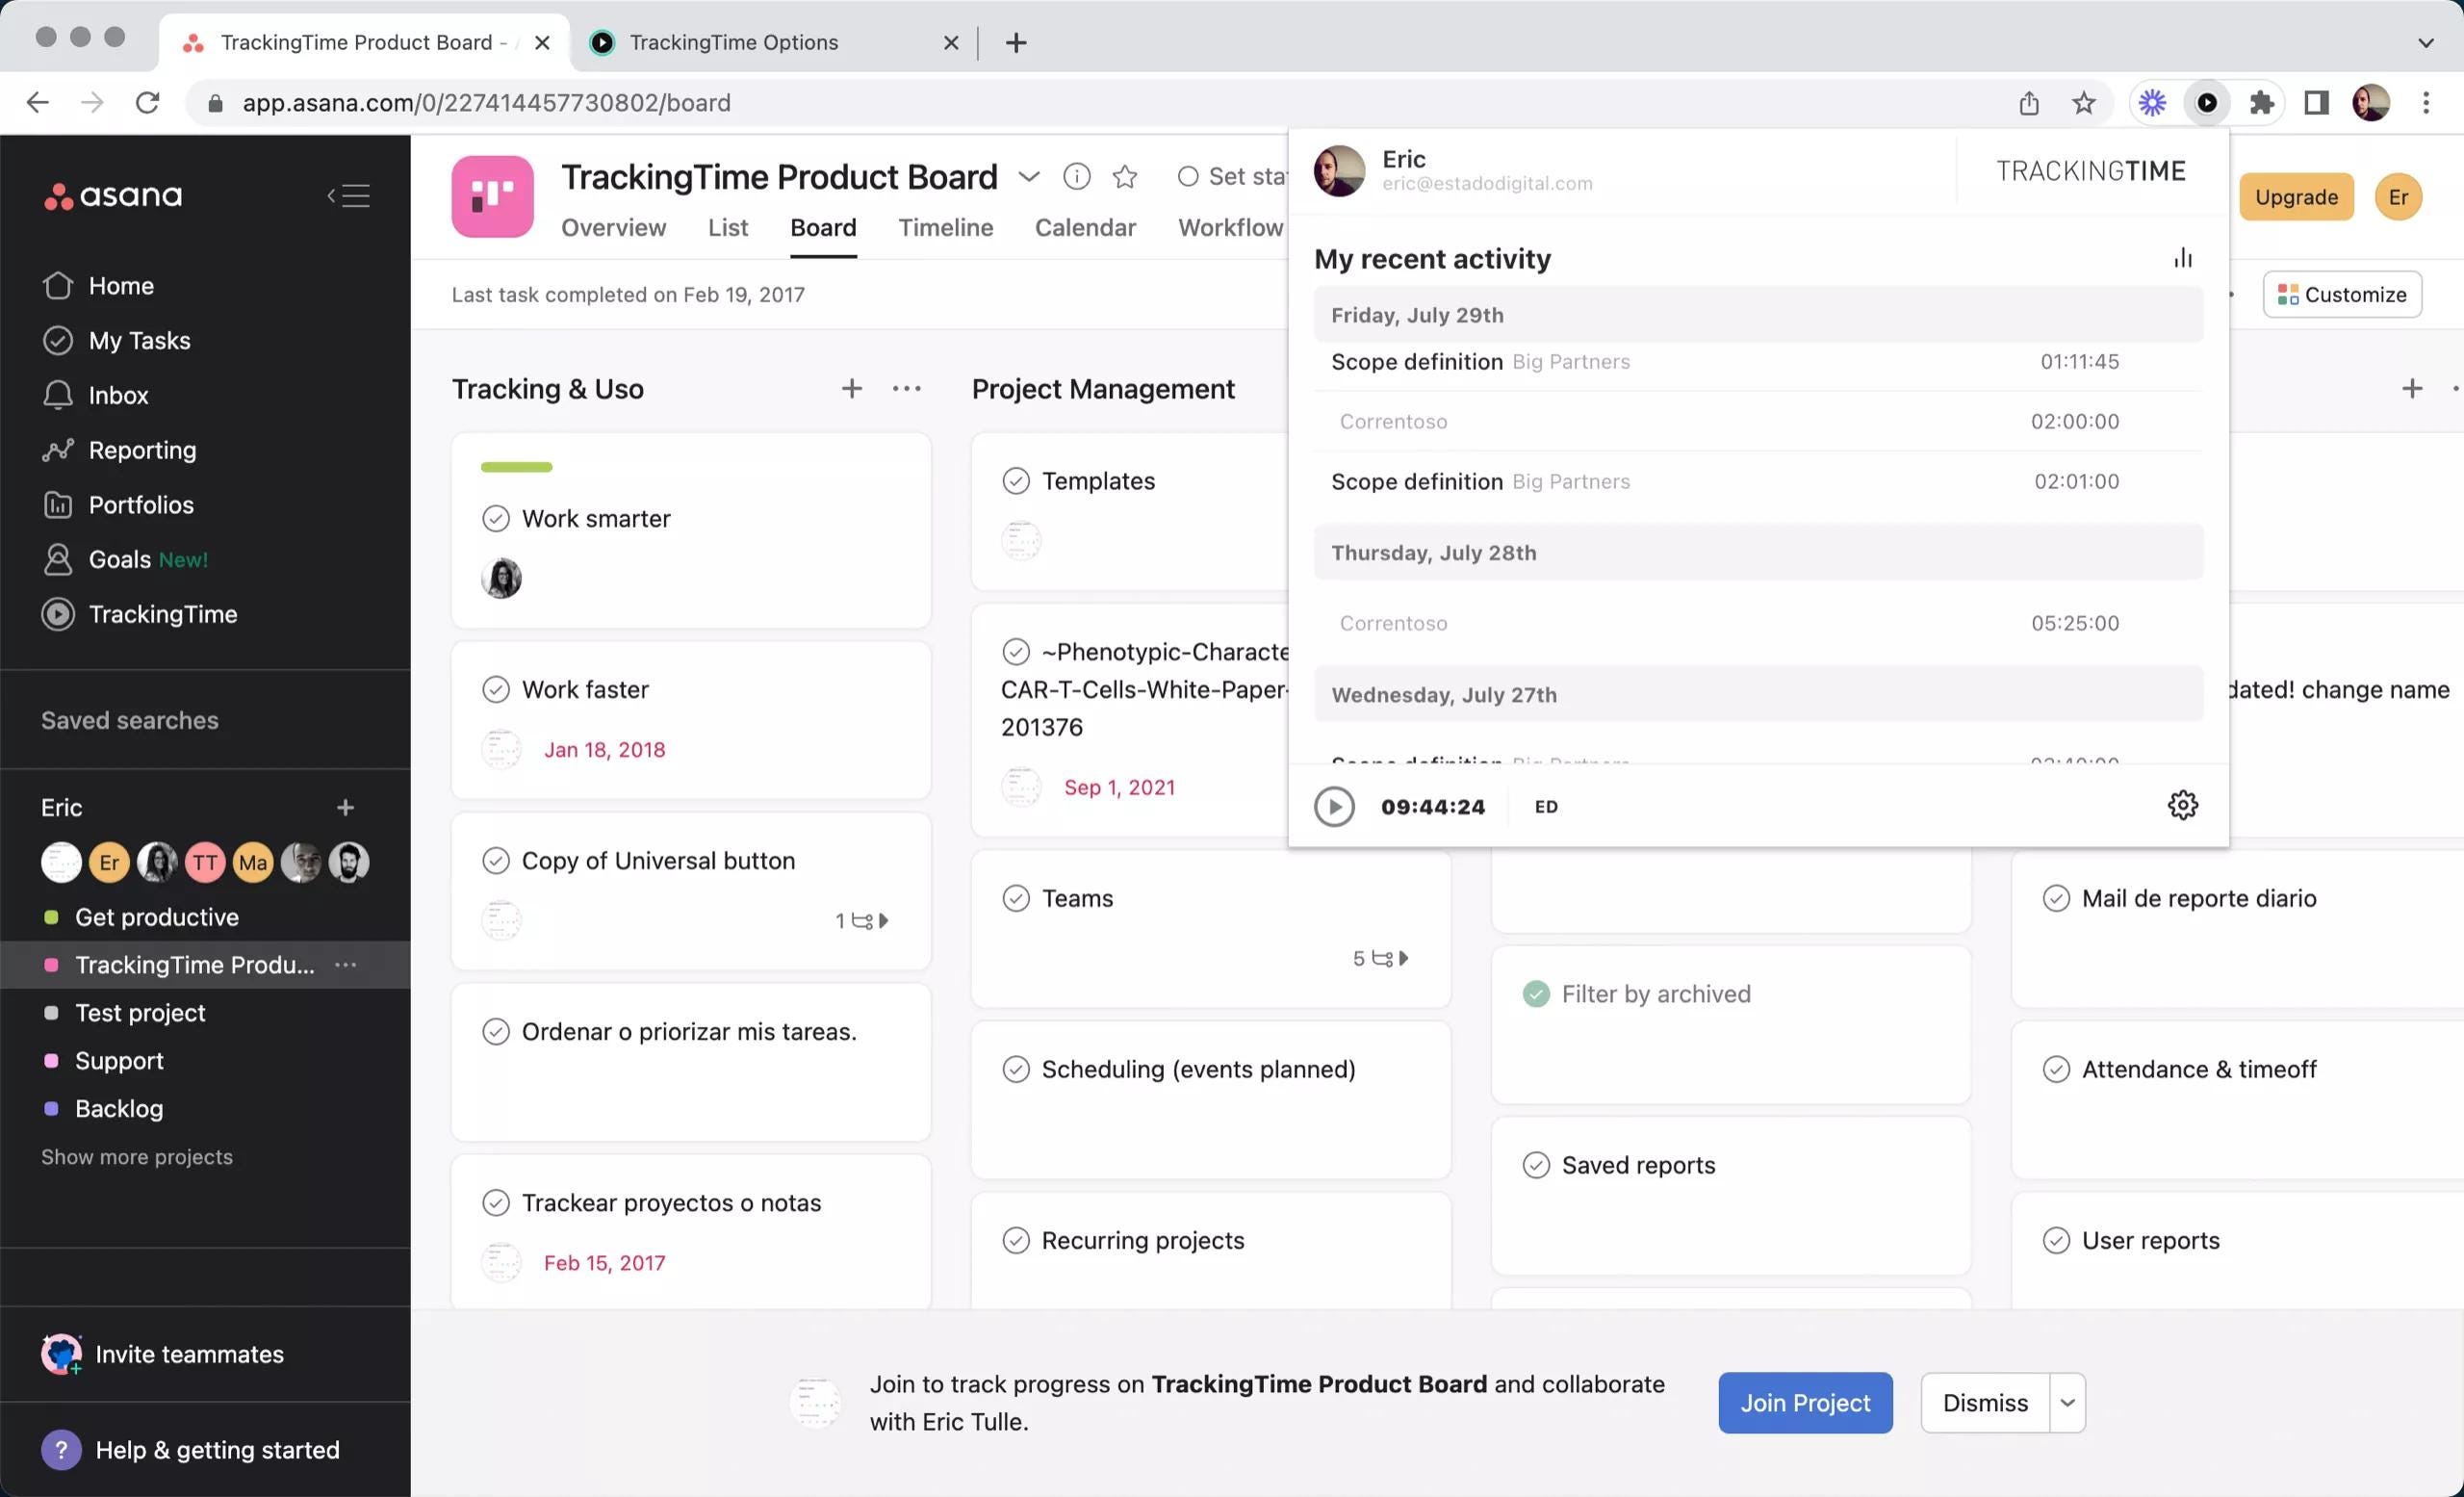This screenshot has width=2464, height=1497.
Task: Toggle completion circle on Work smarter task
Action: [x=497, y=518]
